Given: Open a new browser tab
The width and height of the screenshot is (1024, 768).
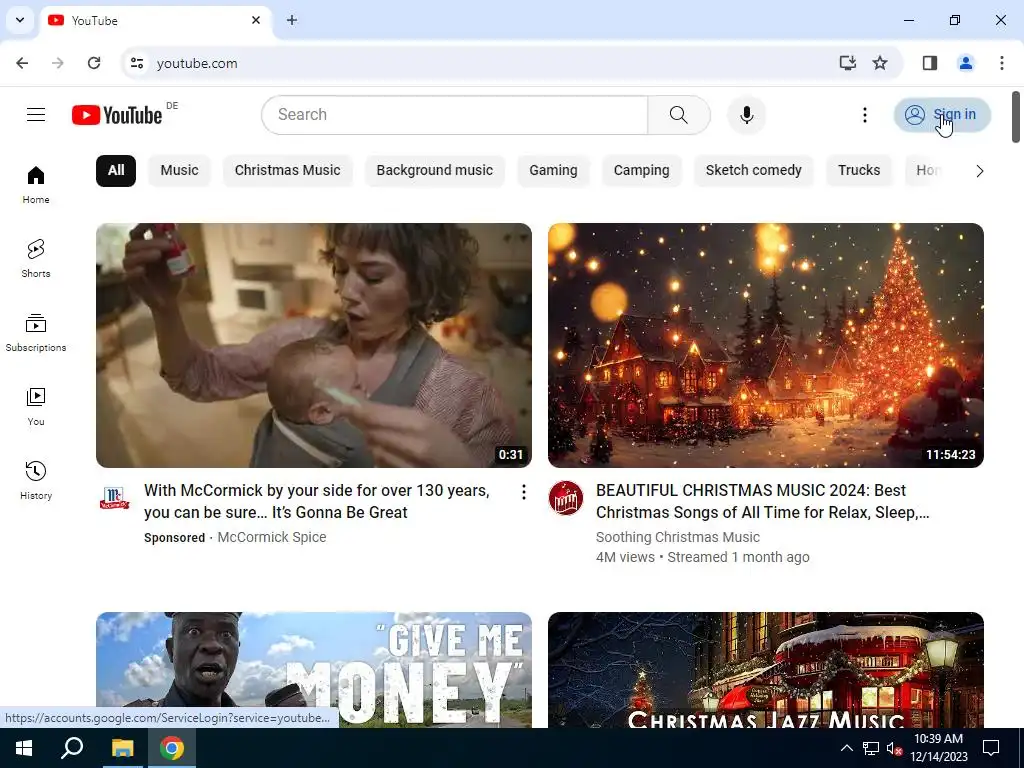Looking at the screenshot, I should (x=292, y=20).
